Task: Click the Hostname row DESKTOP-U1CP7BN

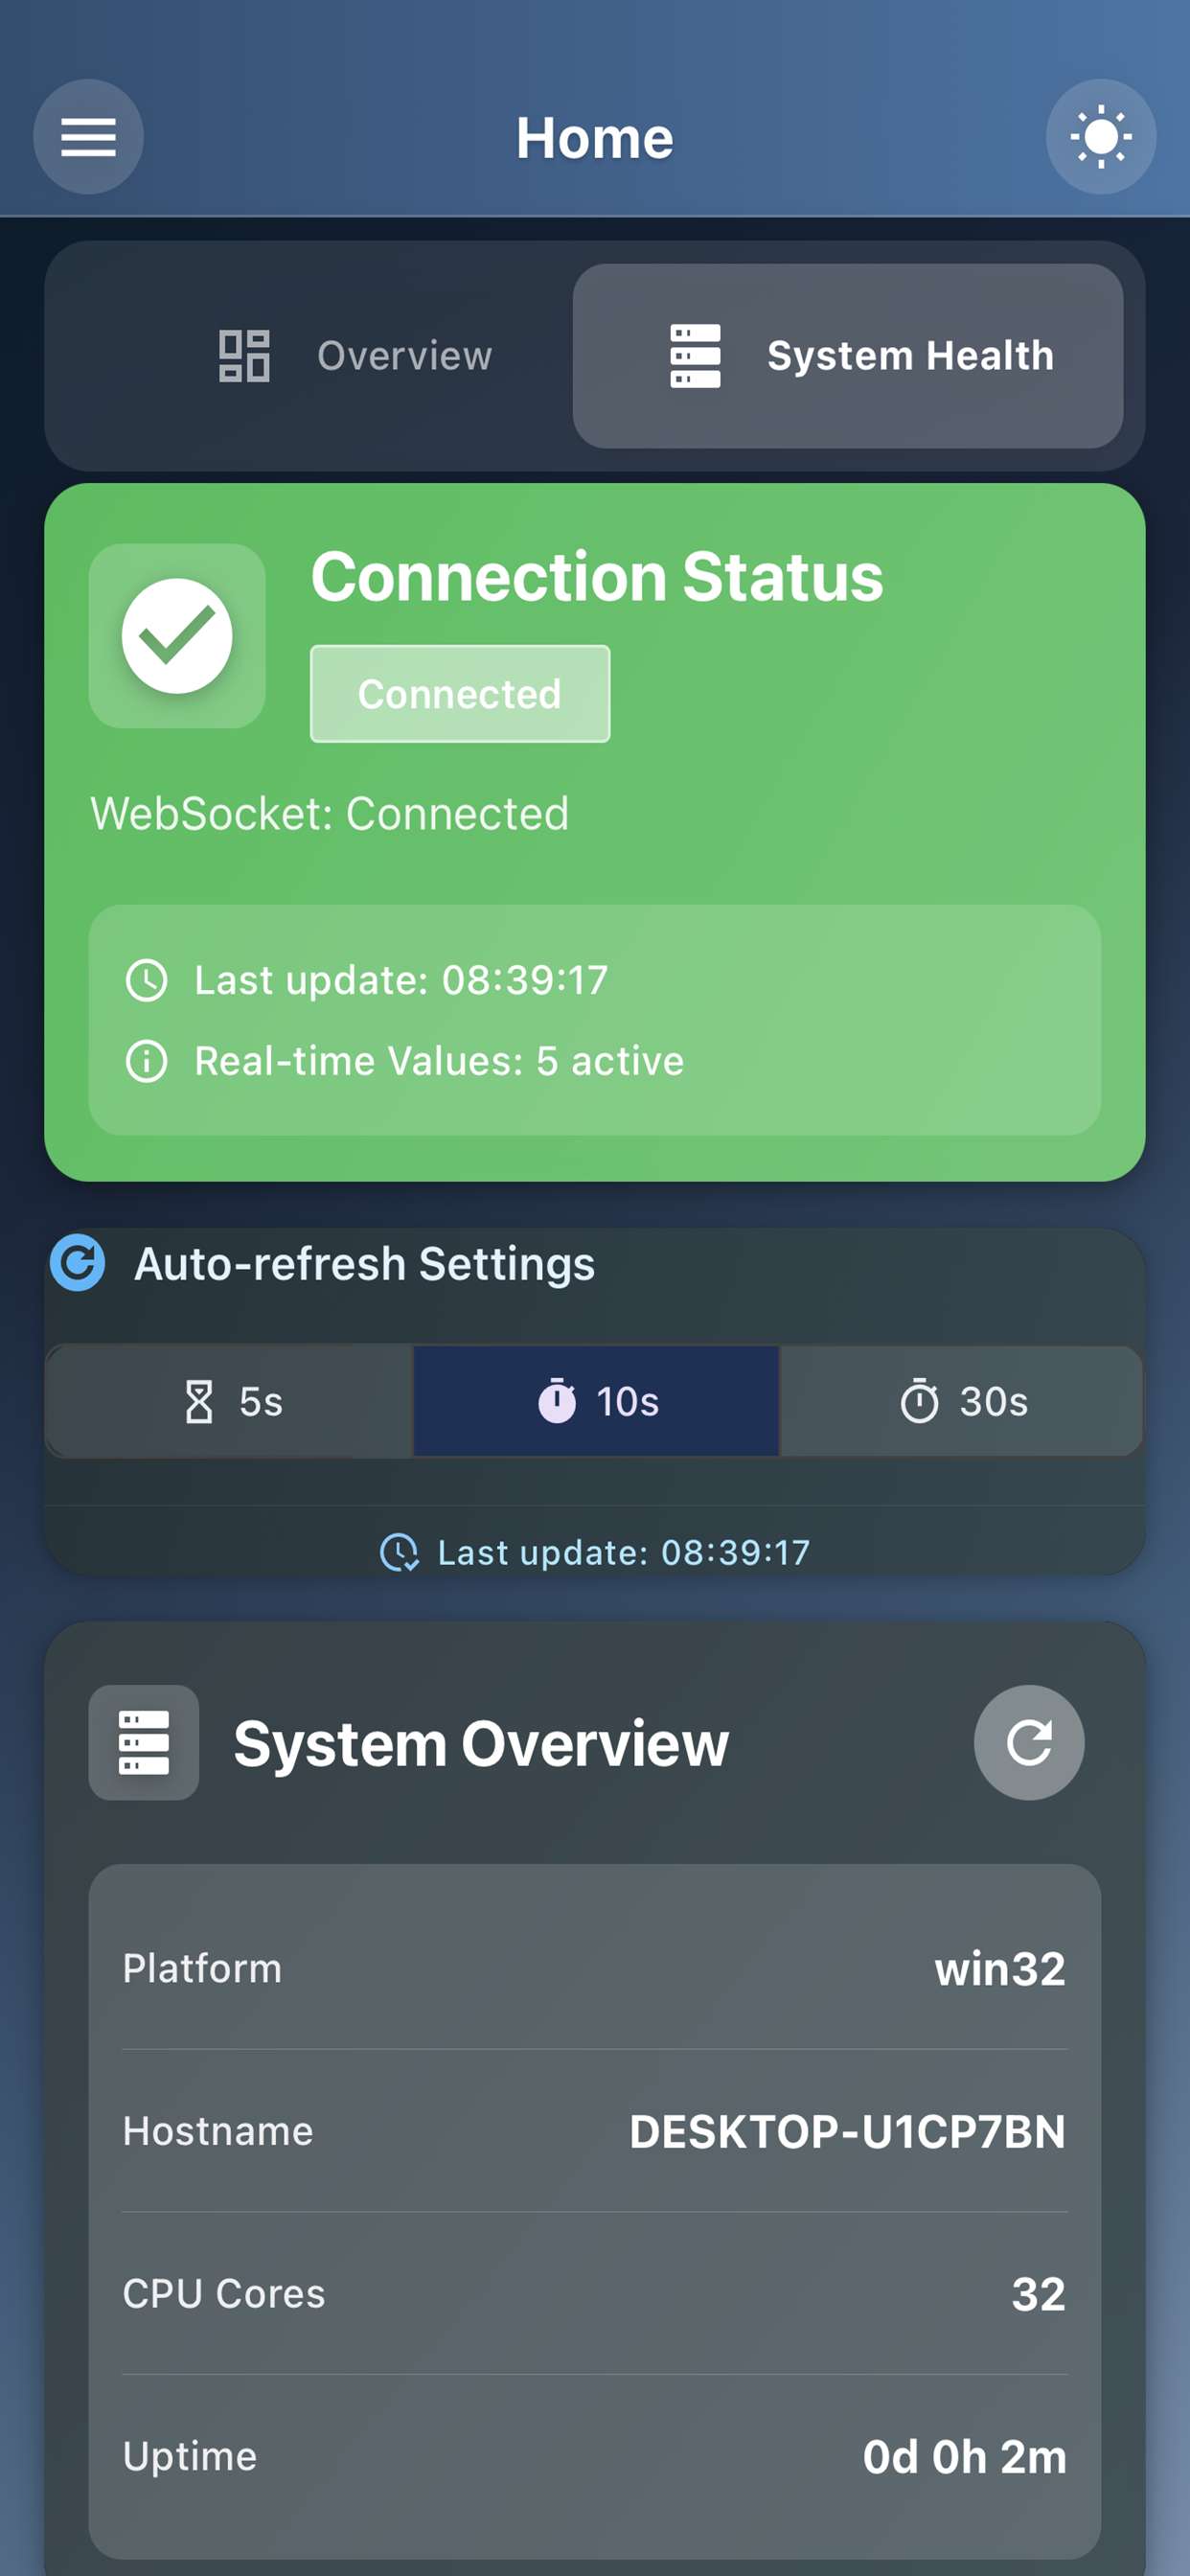Action: [x=595, y=2131]
